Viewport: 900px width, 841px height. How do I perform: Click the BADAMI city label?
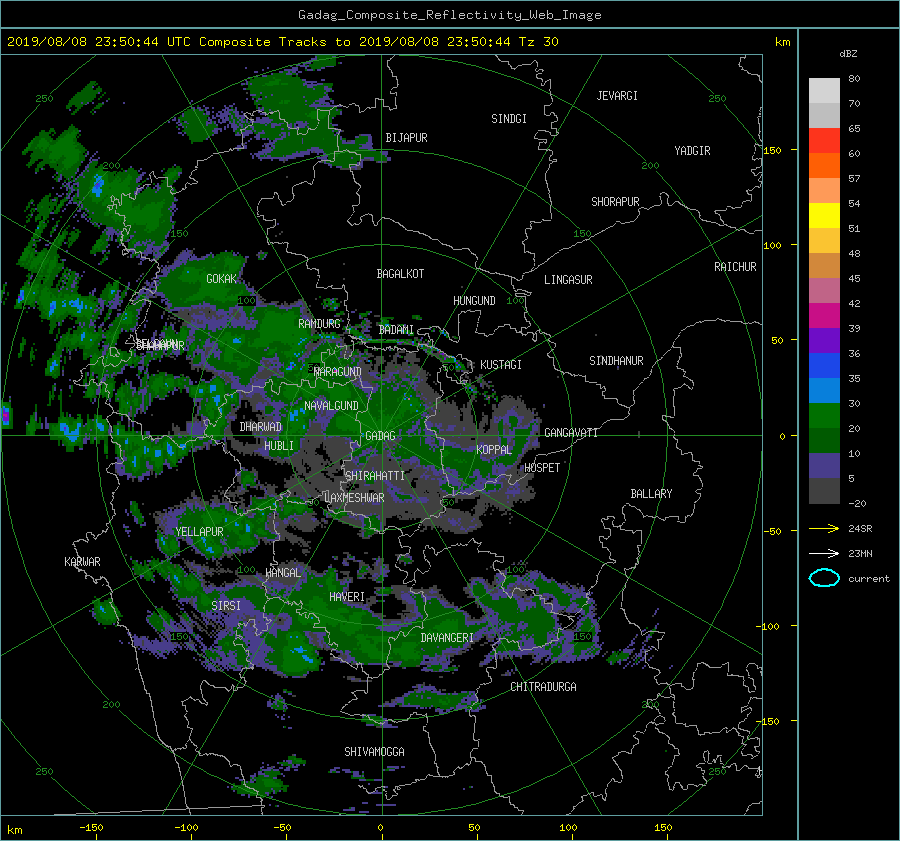(396, 330)
